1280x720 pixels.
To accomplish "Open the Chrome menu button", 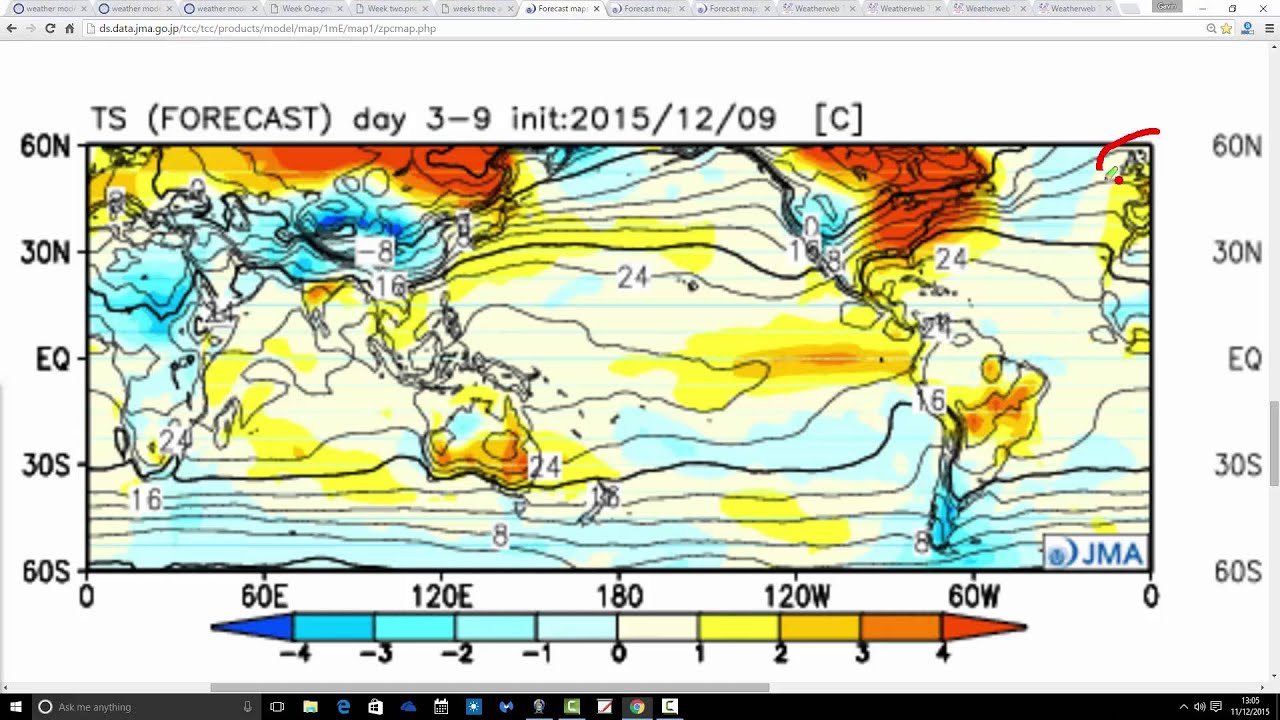I will point(1271,29).
